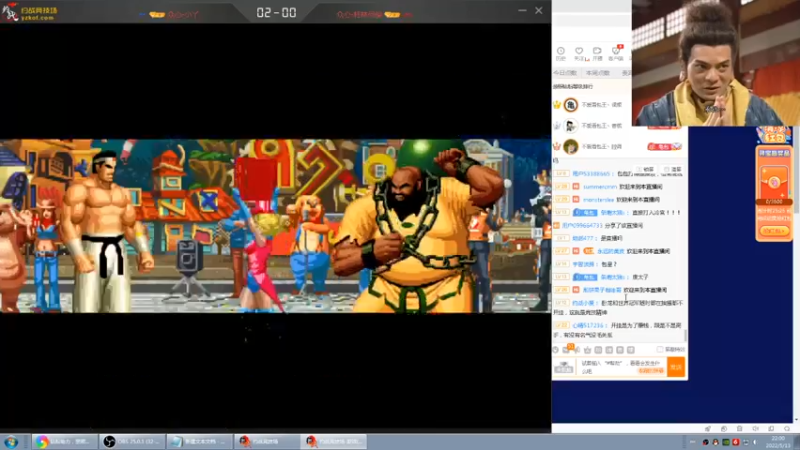This screenshot has width=800, height=450.
Task: Toggle the clear-screen checkbox above chat
Action: coord(667,169)
